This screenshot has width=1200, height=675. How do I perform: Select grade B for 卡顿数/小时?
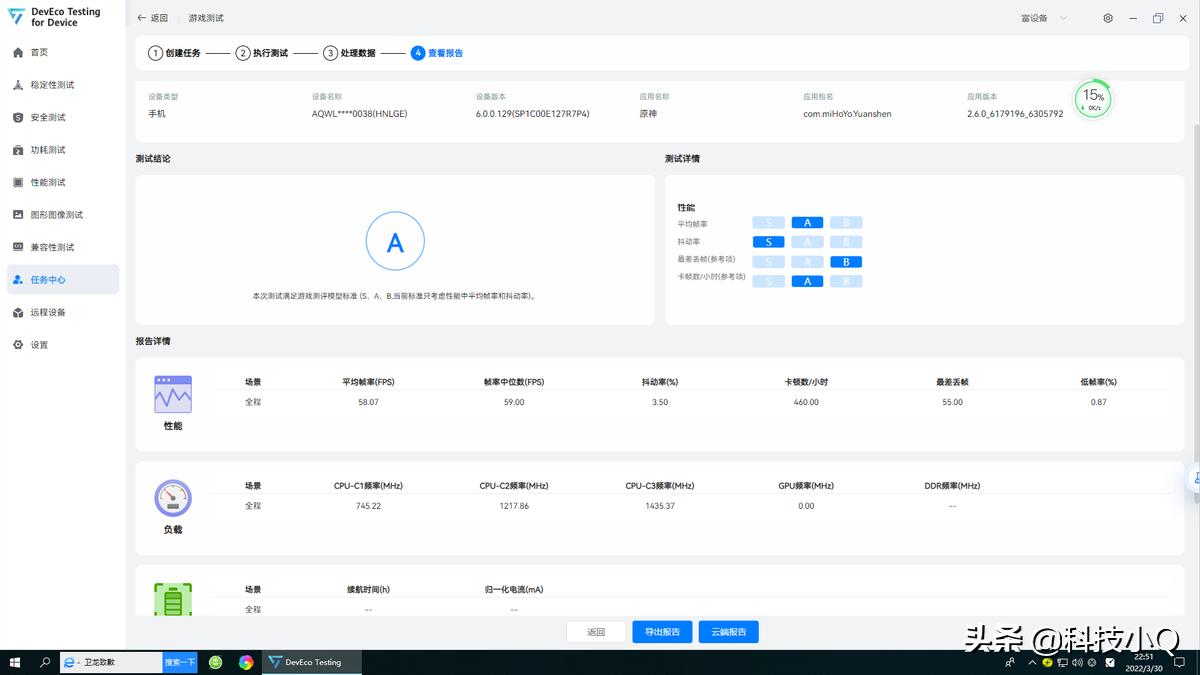point(846,281)
